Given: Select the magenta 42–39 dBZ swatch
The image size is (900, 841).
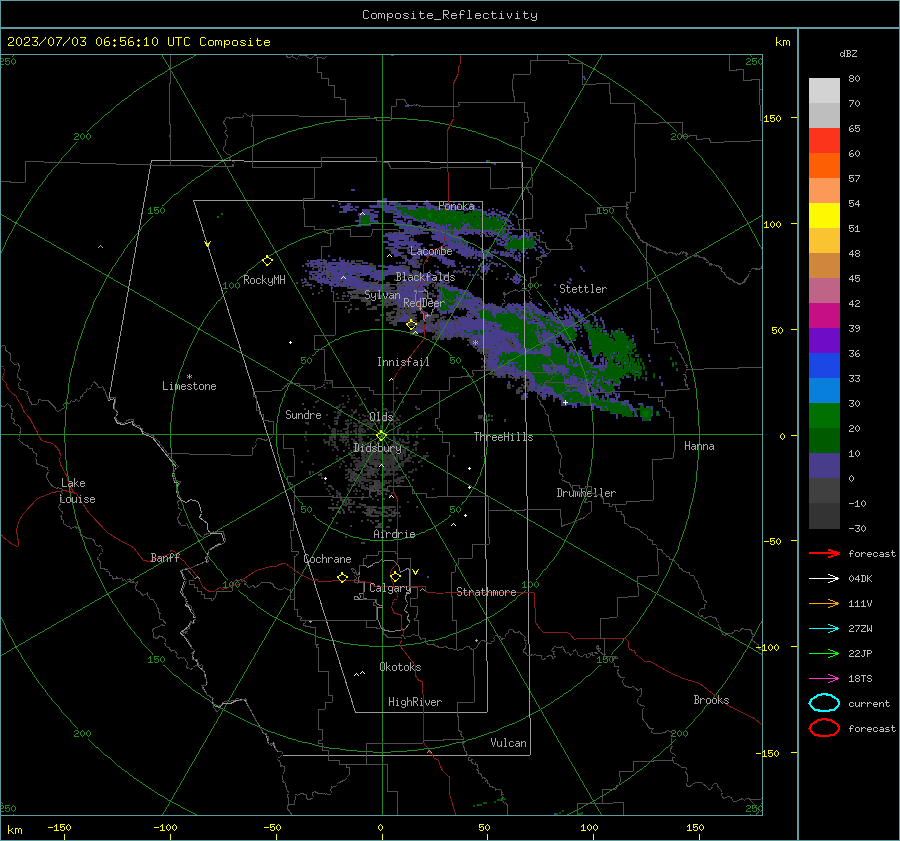Looking at the screenshot, I should point(824,316).
